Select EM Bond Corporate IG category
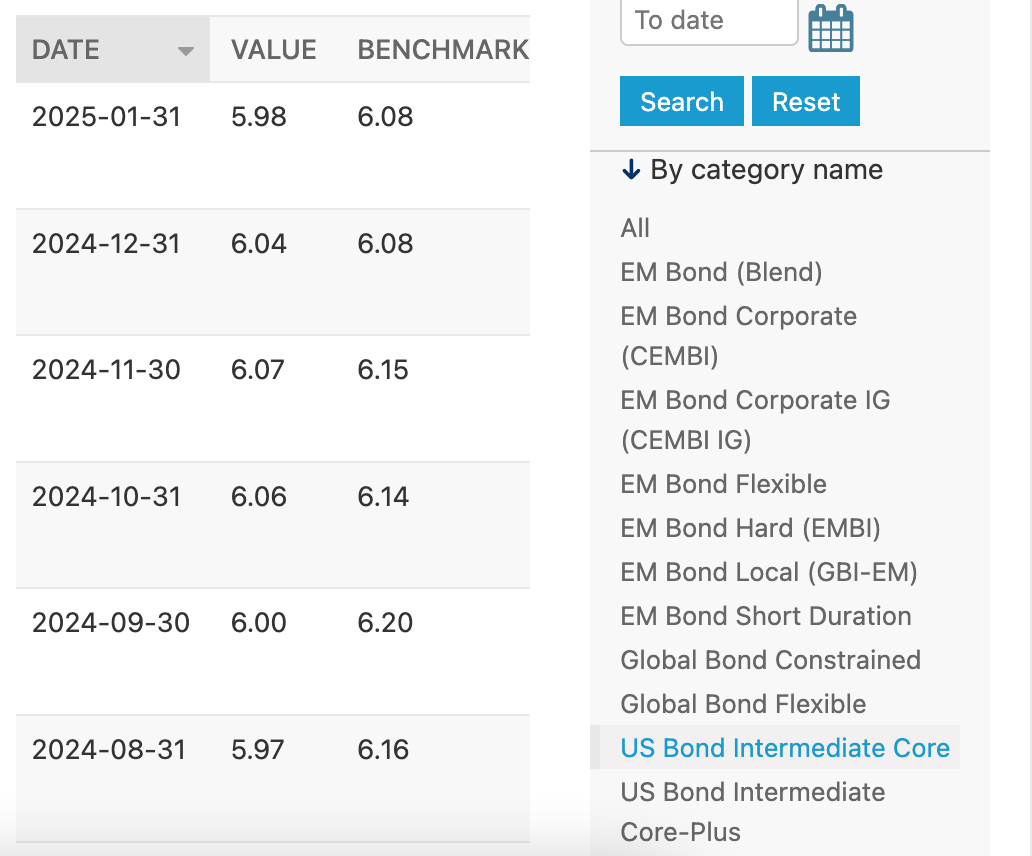The height and width of the screenshot is (856, 1032). pos(755,420)
